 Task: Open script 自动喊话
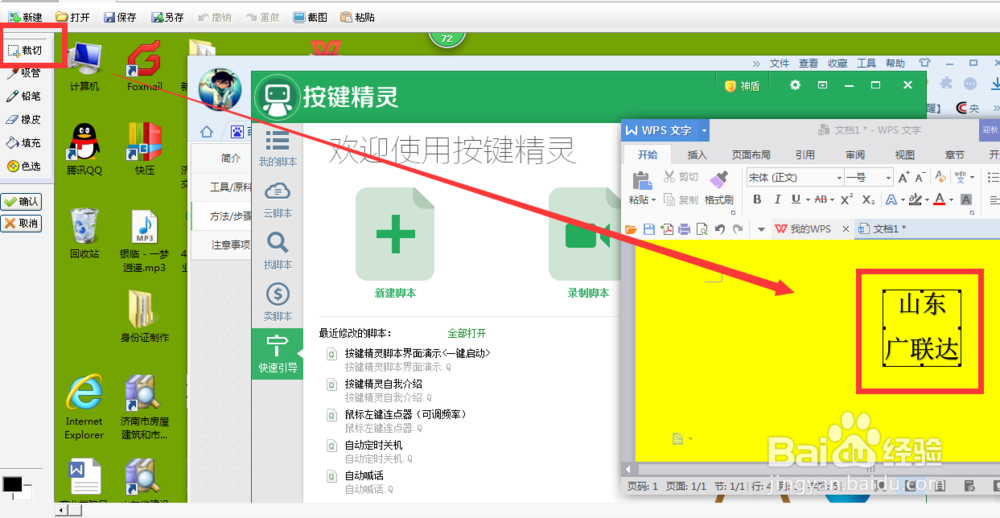(364, 475)
